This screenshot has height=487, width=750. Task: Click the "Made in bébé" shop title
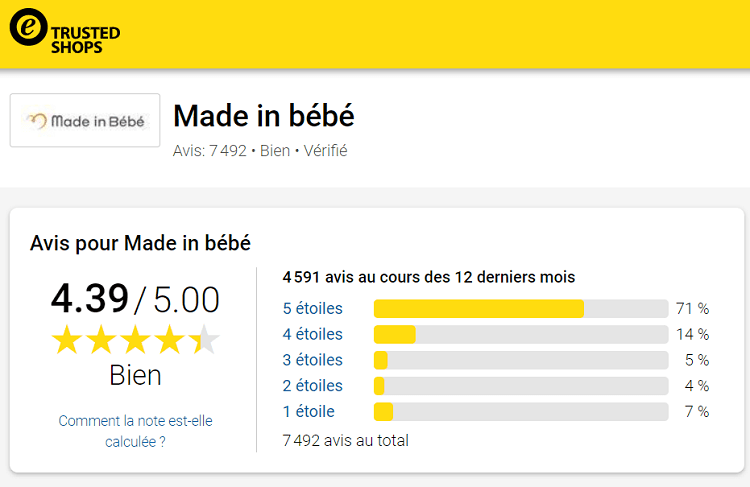264,116
